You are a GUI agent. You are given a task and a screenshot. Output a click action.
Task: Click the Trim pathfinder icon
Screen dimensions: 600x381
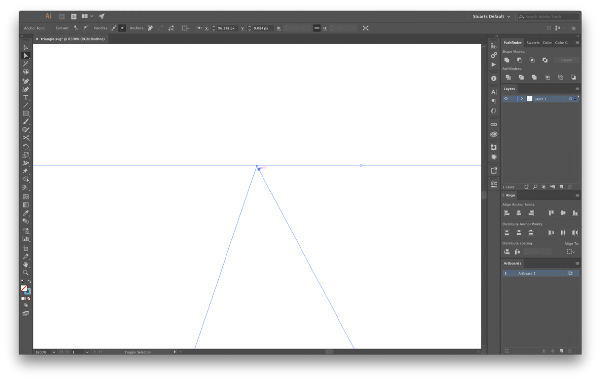(x=521, y=77)
